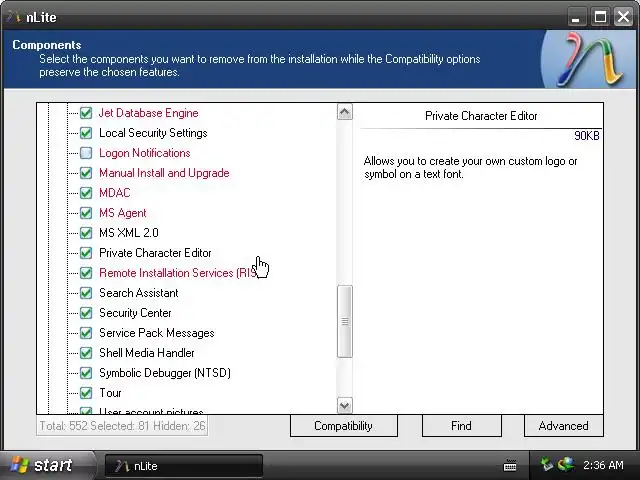Image resolution: width=640 pixels, height=480 pixels.
Task: Select the Manual Install and Upgrade label
Action: pos(164,173)
